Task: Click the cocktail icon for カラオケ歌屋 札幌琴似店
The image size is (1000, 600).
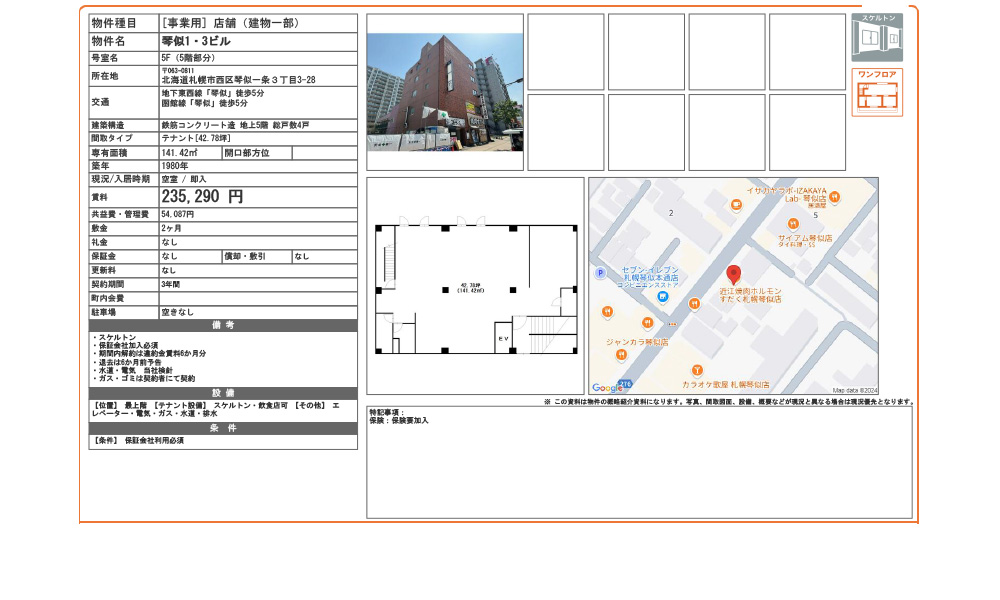Action: [697, 370]
